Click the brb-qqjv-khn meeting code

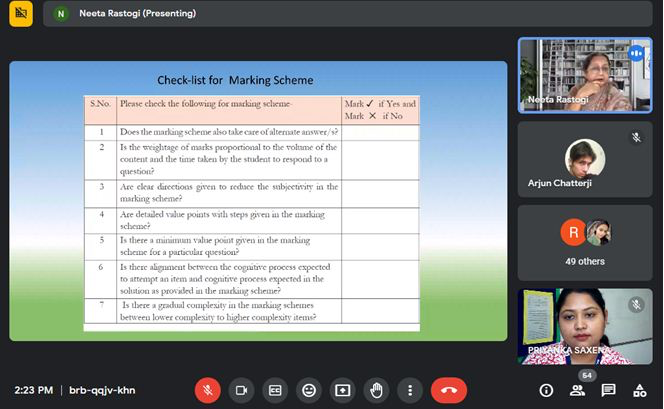click(x=104, y=390)
